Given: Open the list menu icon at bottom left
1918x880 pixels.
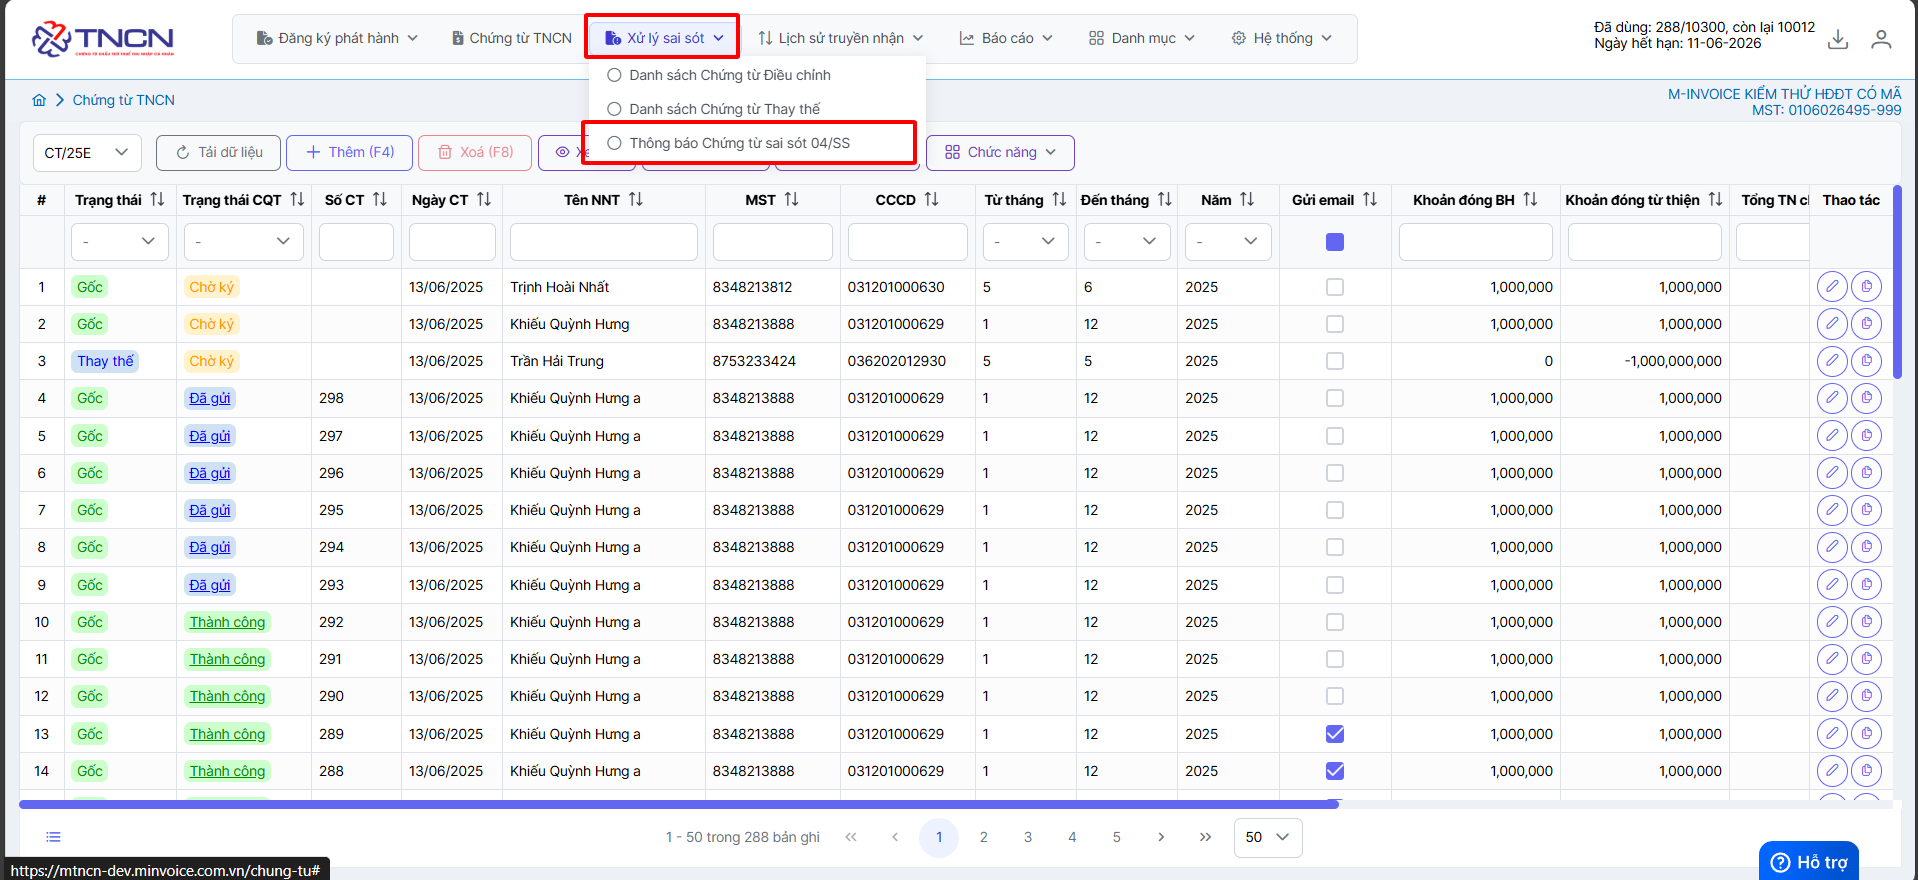Looking at the screenshot, I should pyautogui.click(x=54, y=837).
